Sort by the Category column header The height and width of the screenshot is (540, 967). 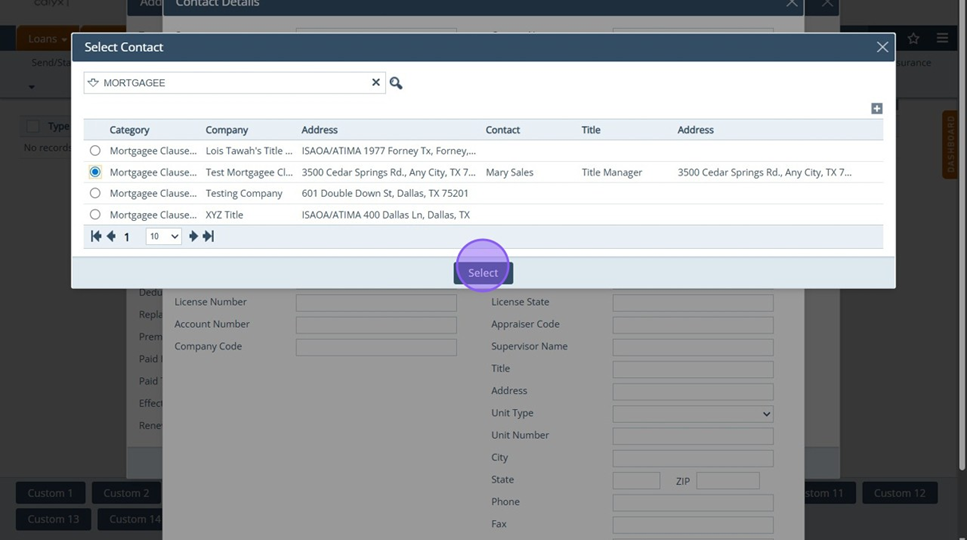[129, 130]
